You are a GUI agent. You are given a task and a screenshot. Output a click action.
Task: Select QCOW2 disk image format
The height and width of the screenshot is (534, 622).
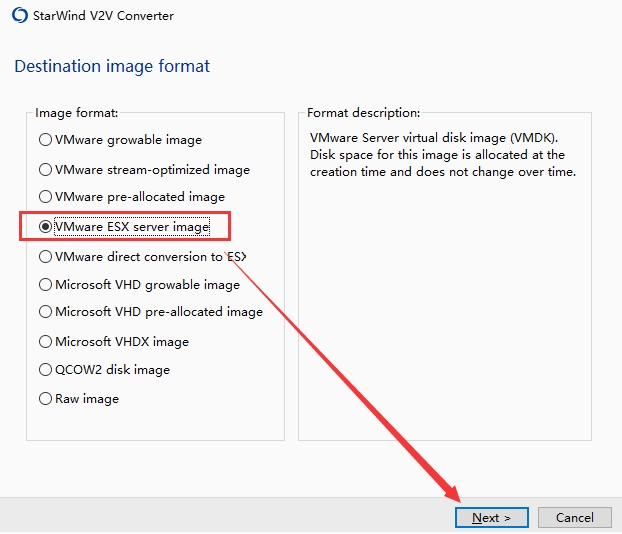tap(45, 370)
